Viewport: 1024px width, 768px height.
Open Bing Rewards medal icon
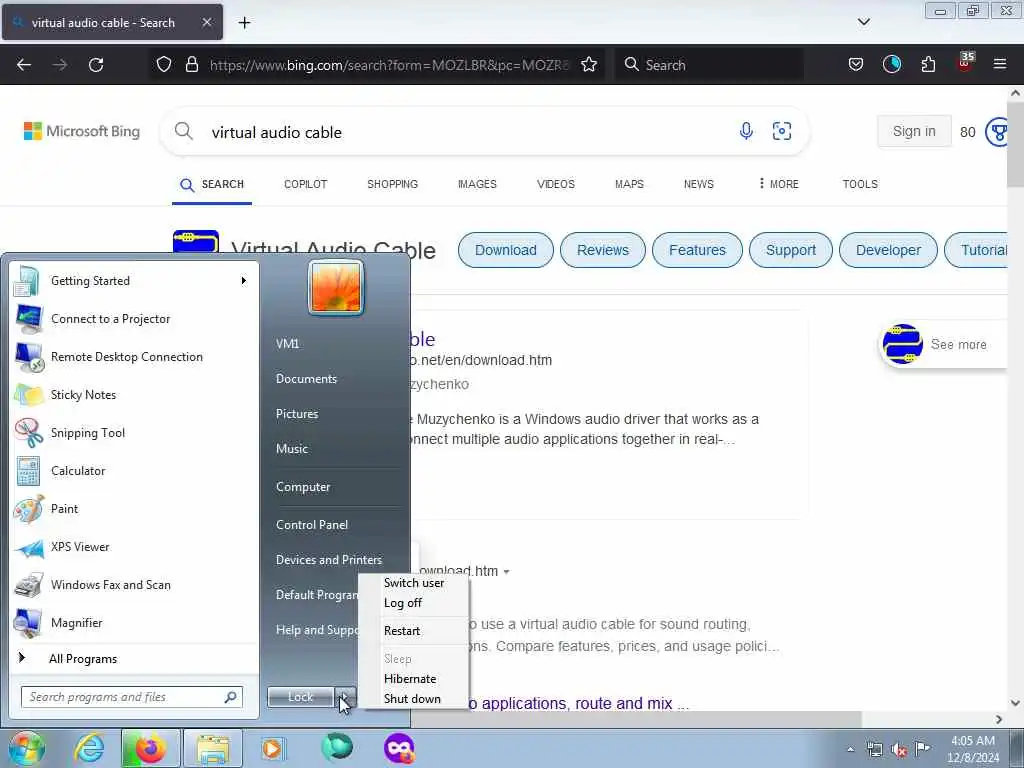(999, 132)
